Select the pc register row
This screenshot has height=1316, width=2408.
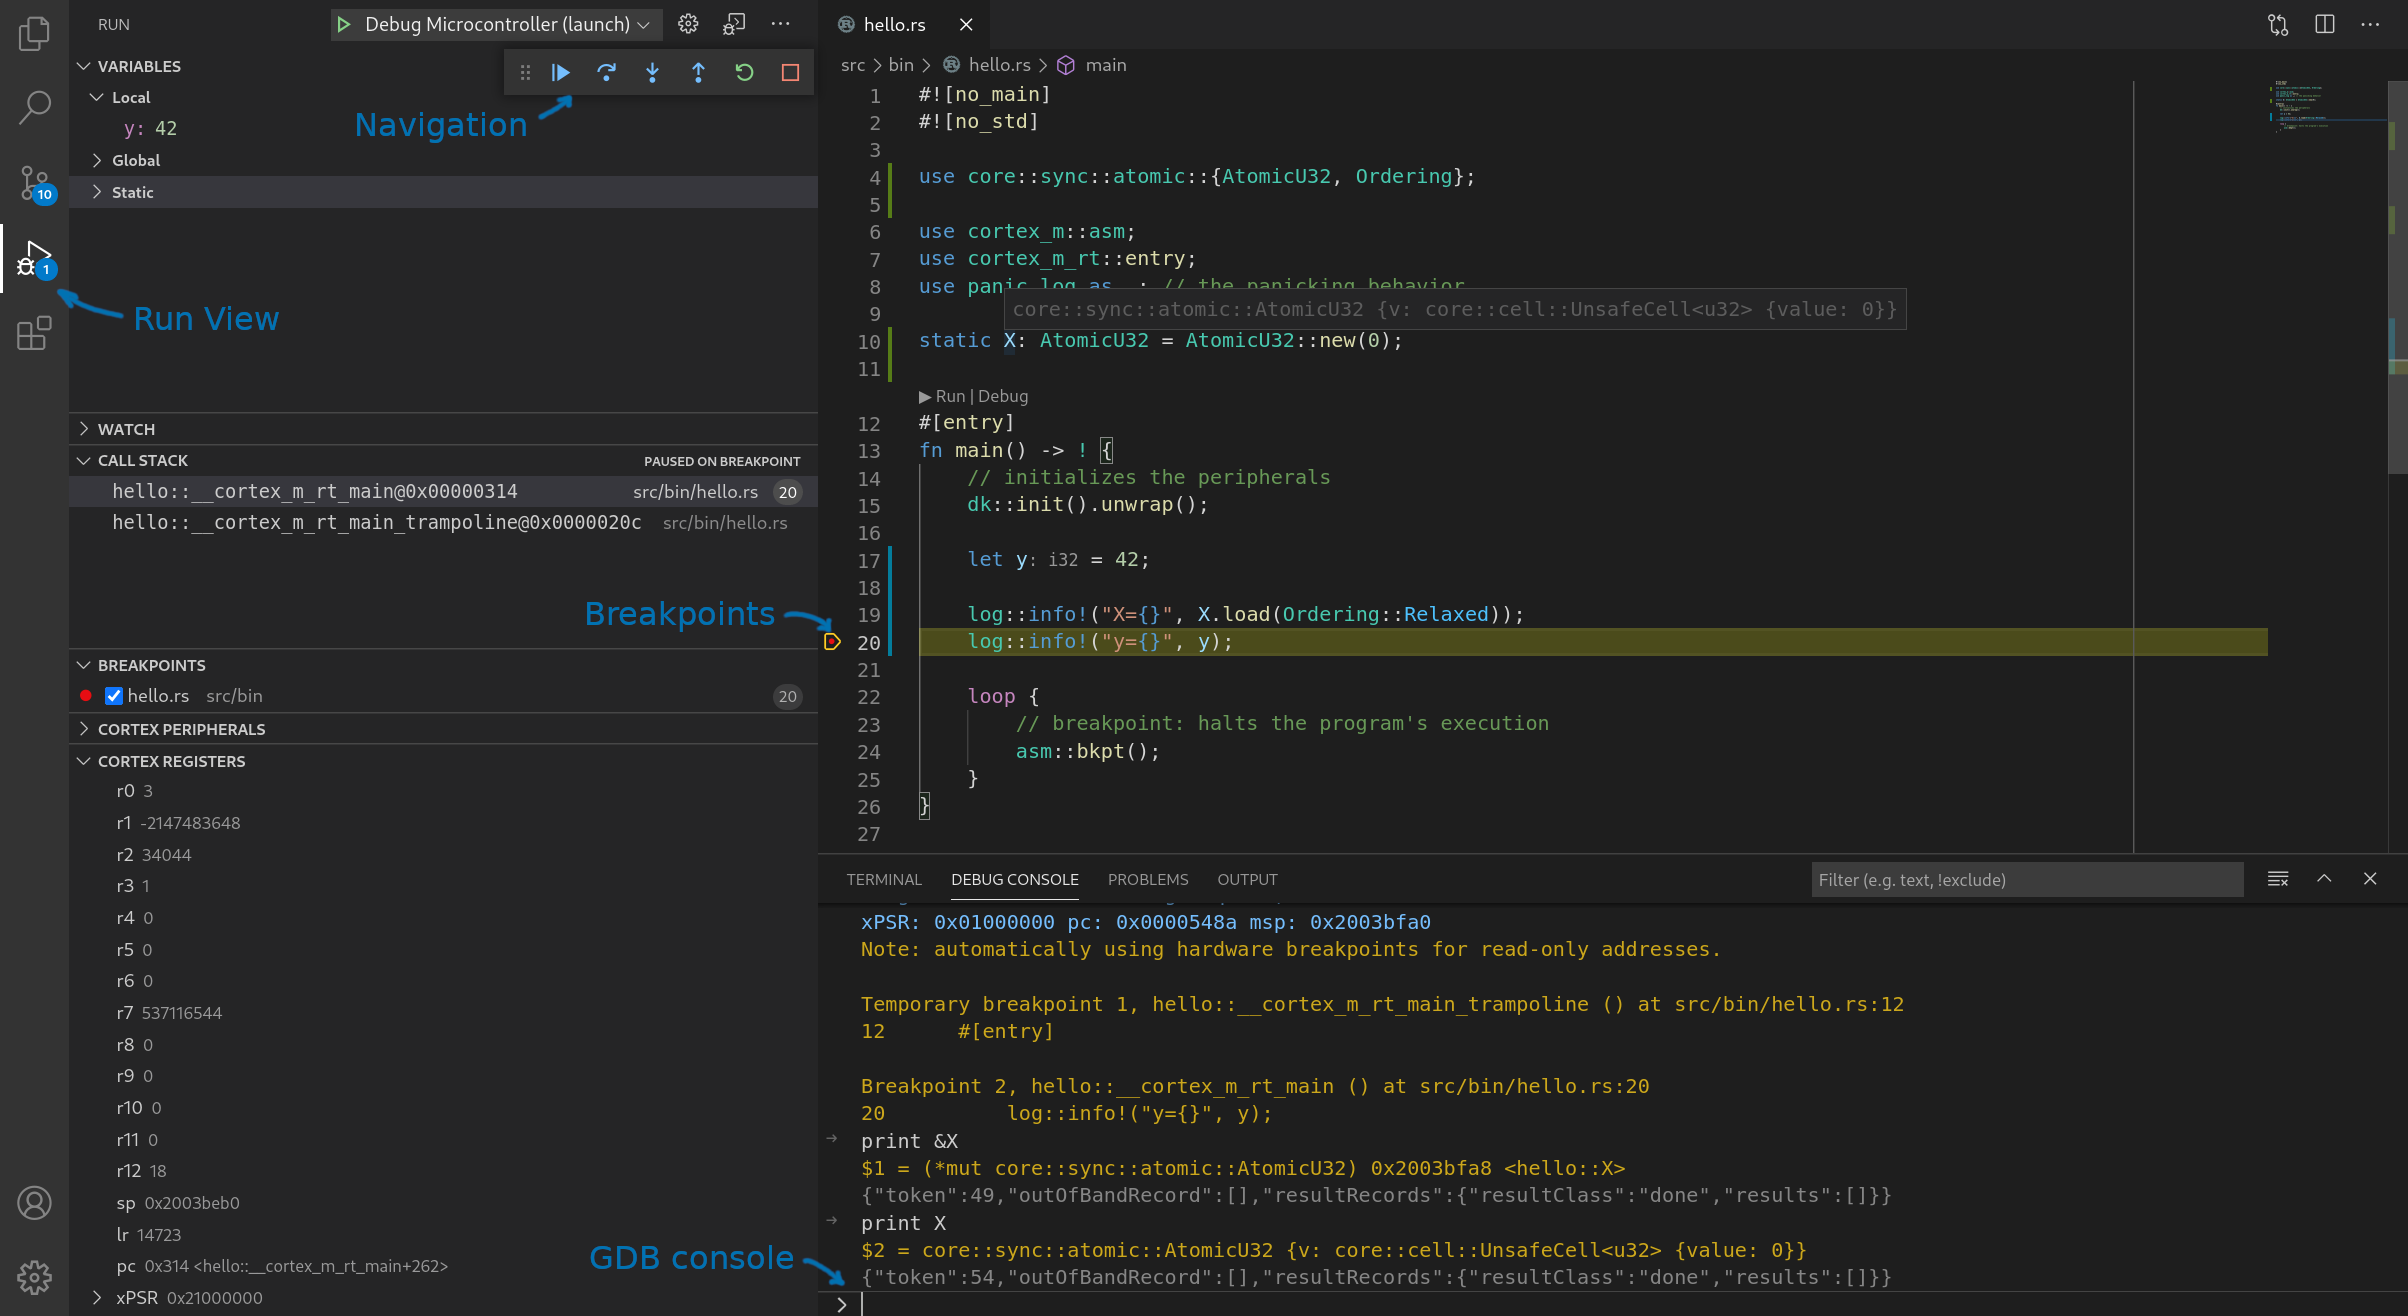443,1266
